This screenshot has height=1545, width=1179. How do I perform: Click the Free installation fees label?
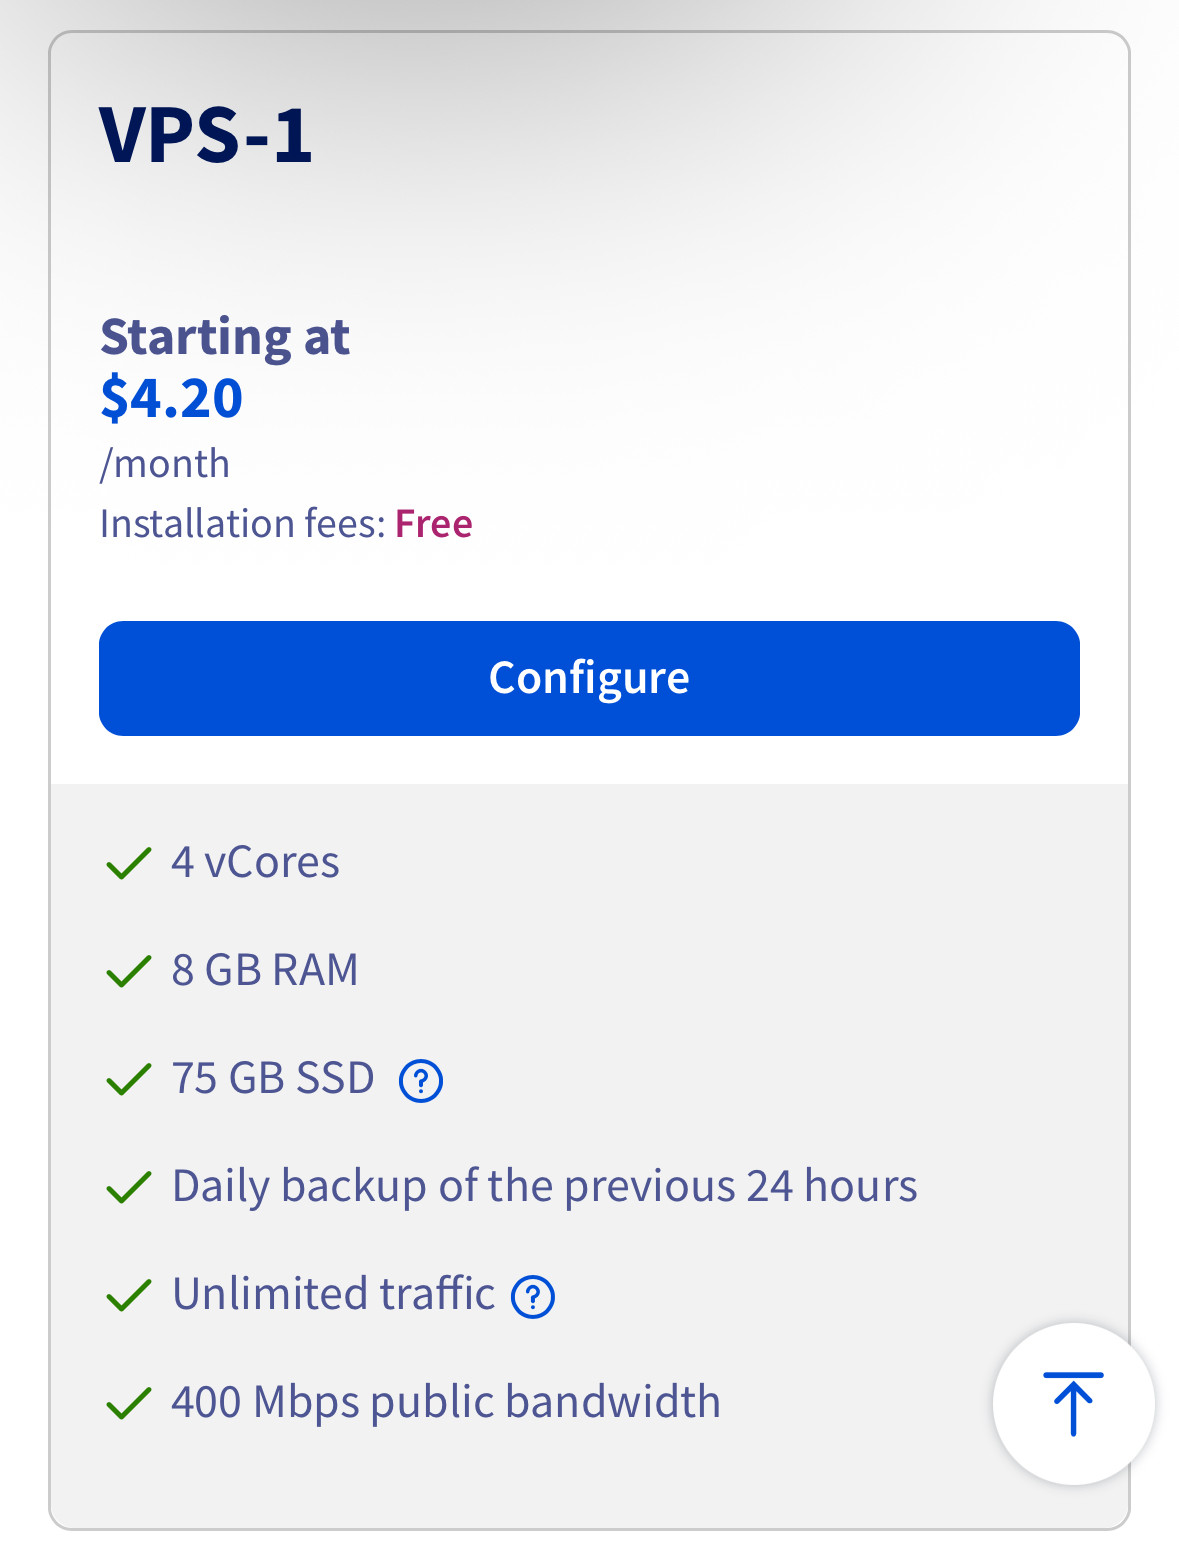(x=433, y=523)
